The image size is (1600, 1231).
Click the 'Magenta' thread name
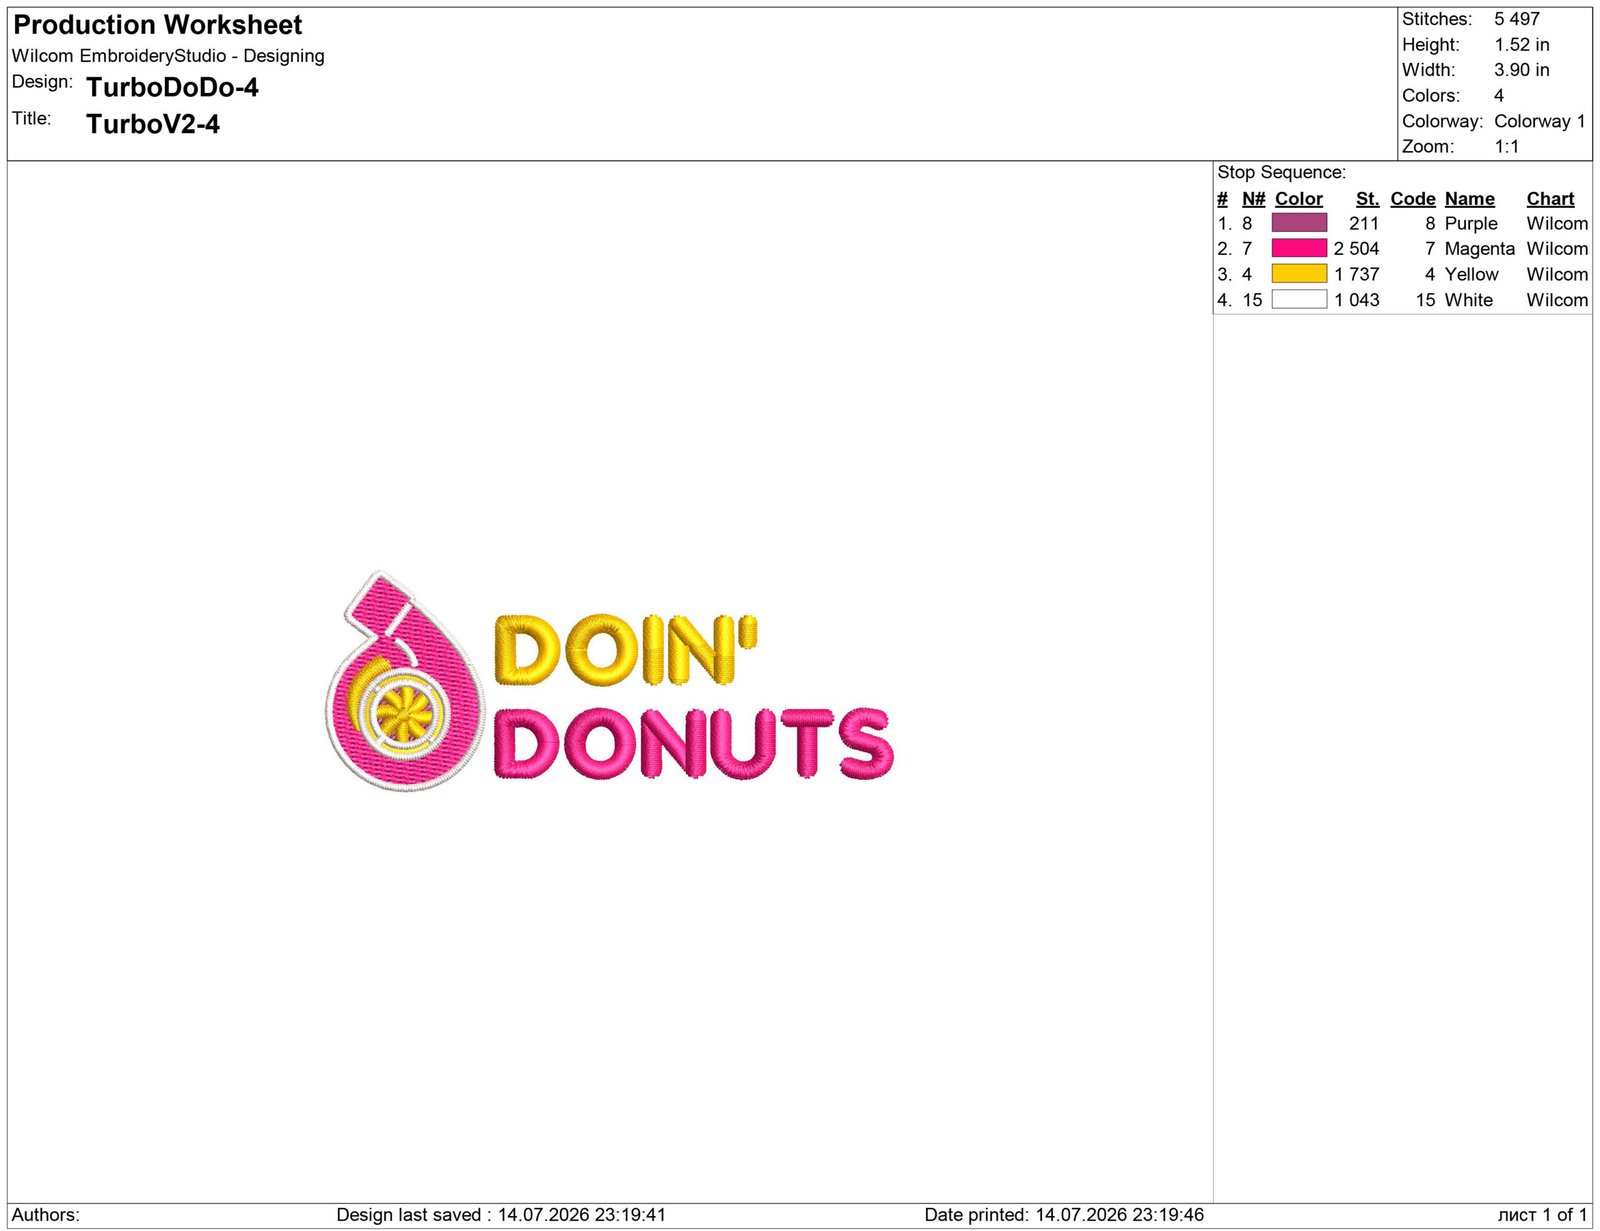1480,249
